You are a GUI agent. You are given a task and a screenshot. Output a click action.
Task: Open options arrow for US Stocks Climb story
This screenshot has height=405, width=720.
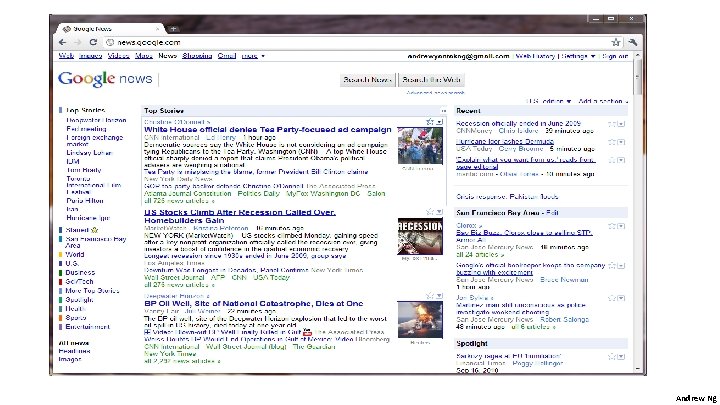[x=439, y=212]
